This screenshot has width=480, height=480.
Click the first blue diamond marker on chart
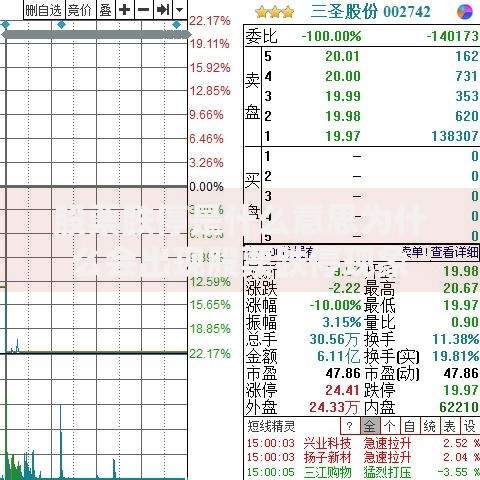pyautogui.click(x=5, y=25)
